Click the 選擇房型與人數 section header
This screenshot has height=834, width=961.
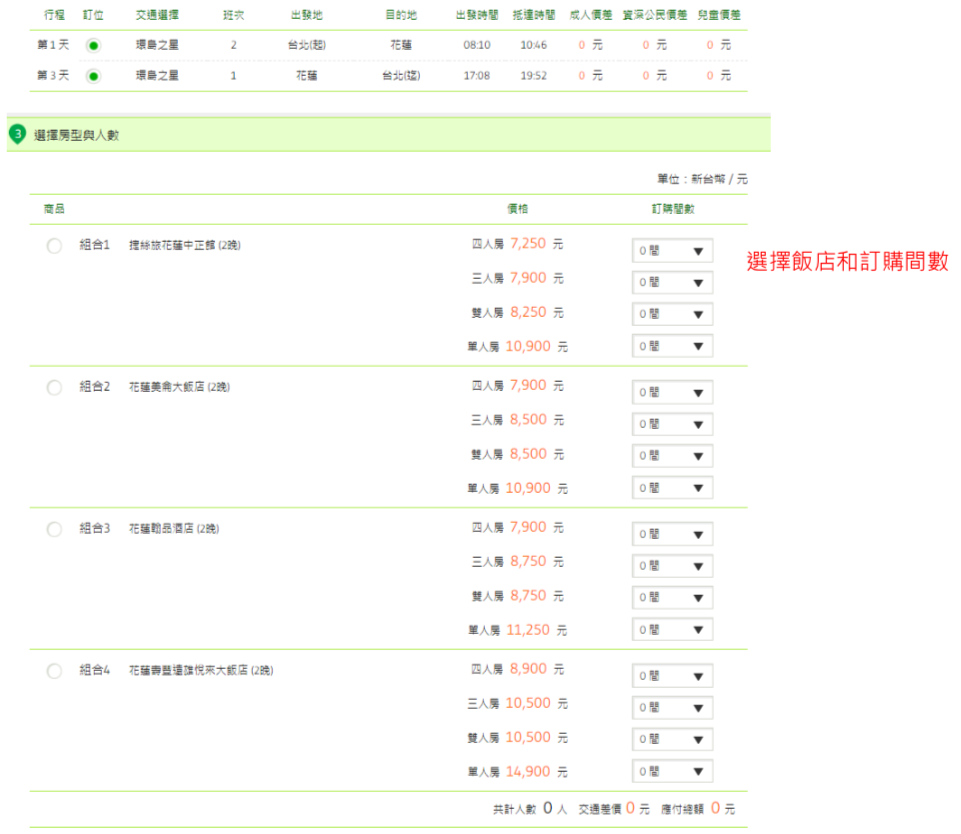(77, 135)
